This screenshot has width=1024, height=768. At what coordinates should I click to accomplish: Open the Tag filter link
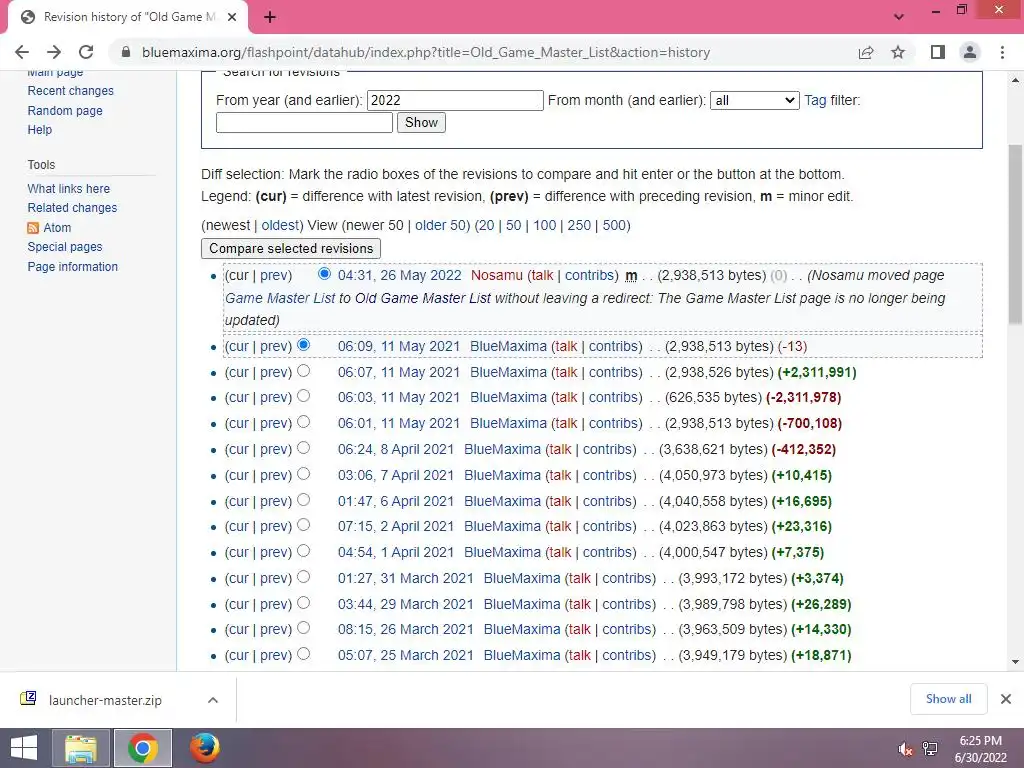815,100
